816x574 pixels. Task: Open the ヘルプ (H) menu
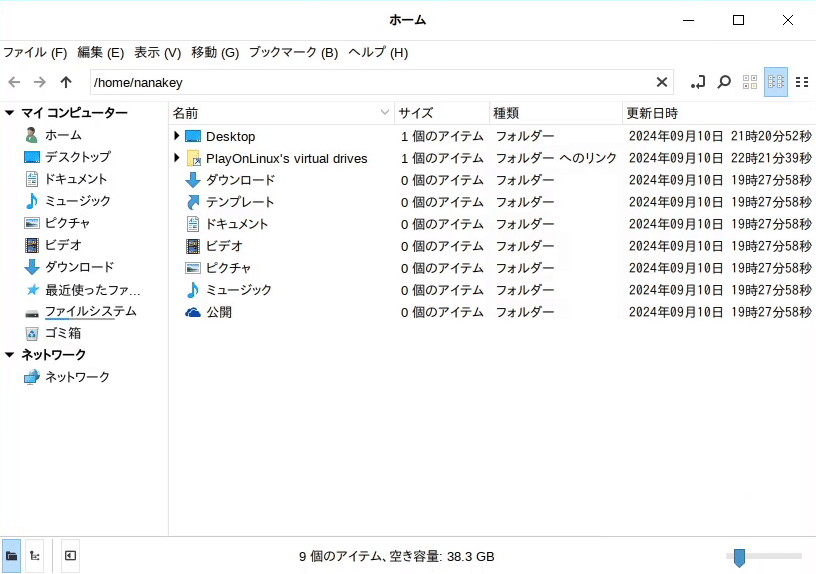coord(378,53)
